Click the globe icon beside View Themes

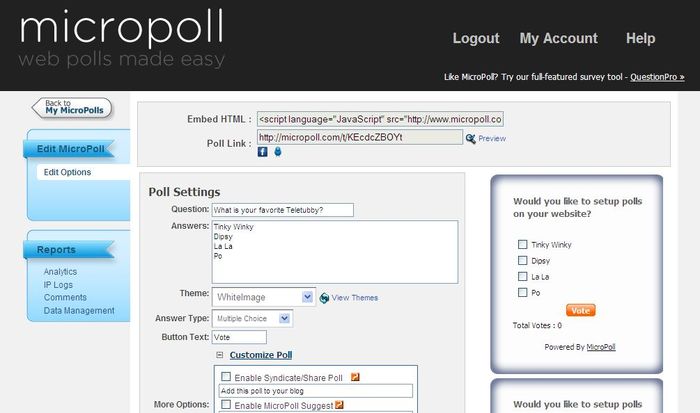click(x=324, y=297)
